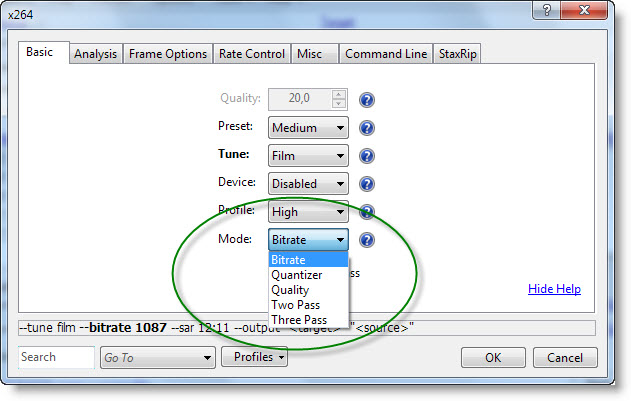Switch to the Misc tab
631x401 pixels.
(315, 54)
